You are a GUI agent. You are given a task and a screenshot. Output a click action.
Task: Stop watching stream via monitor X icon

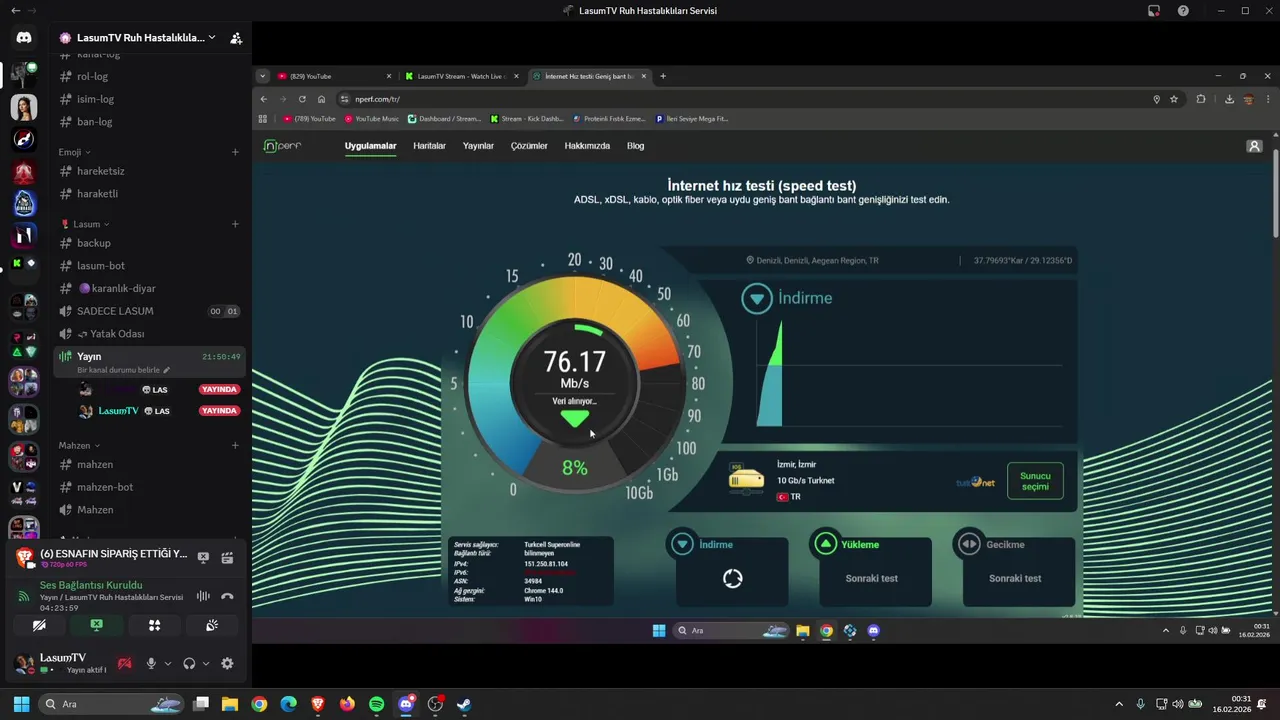(203, 557)
